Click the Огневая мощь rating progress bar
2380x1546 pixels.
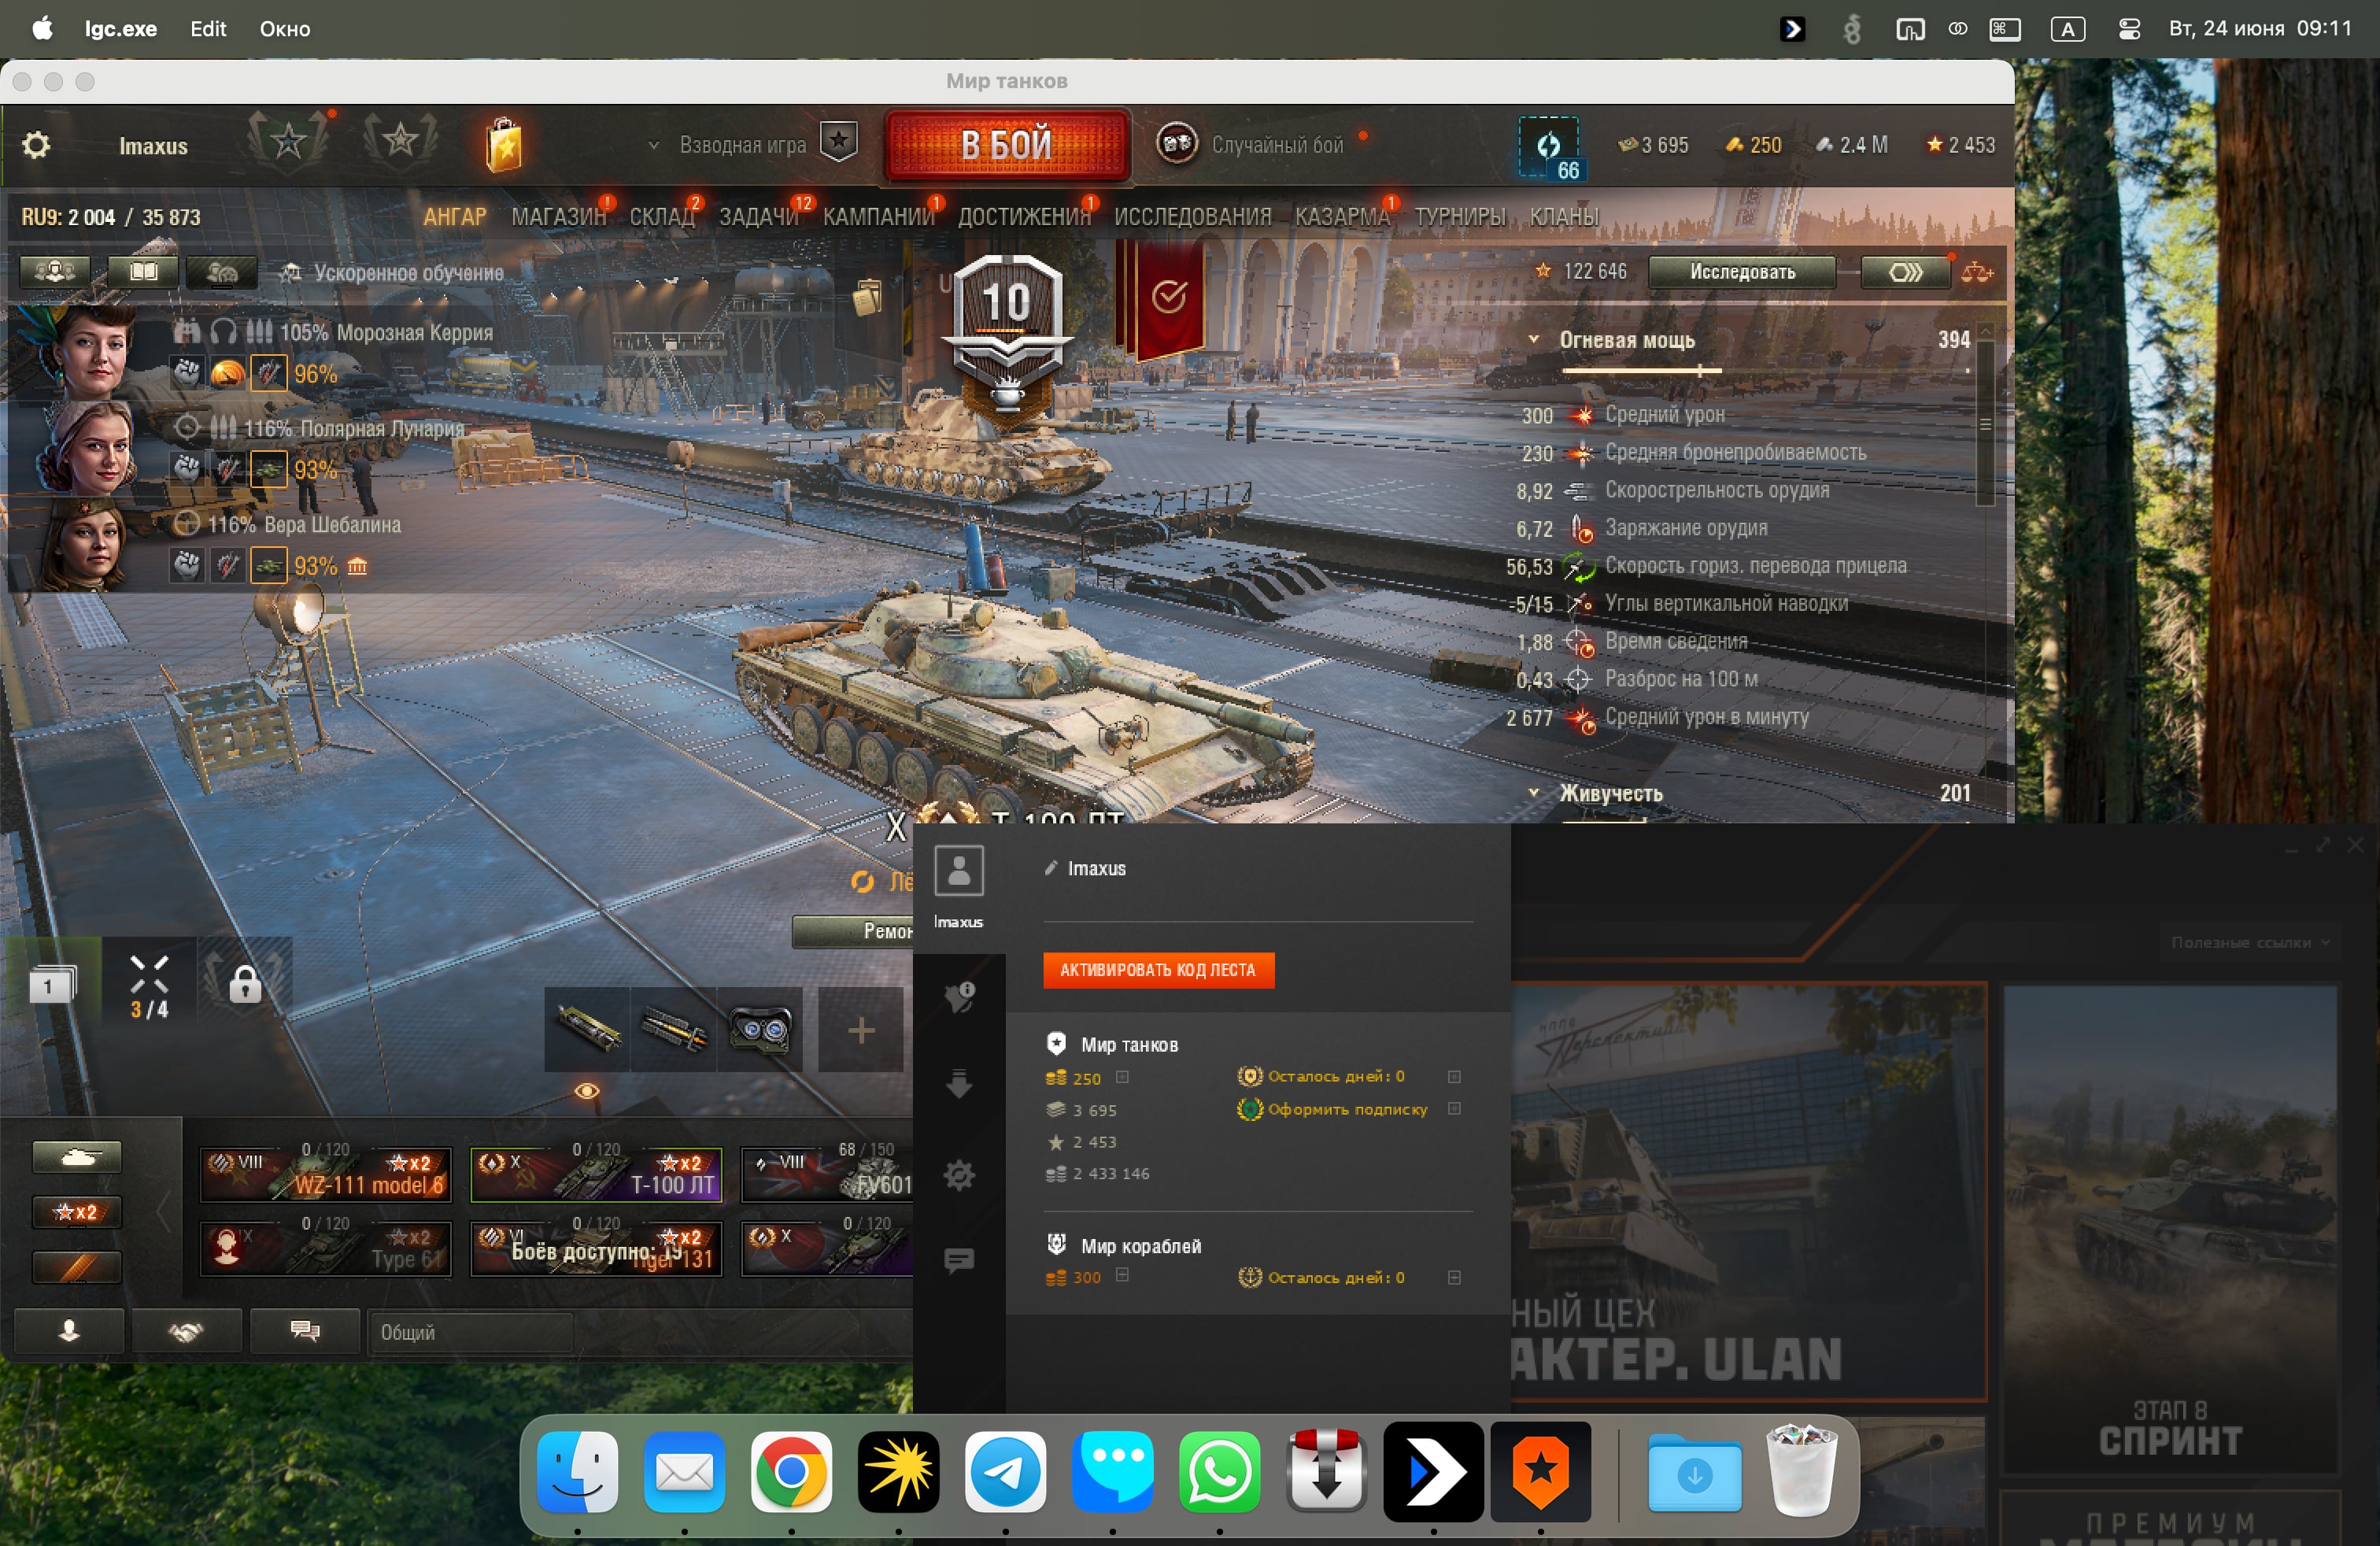tap(1765, 371)
